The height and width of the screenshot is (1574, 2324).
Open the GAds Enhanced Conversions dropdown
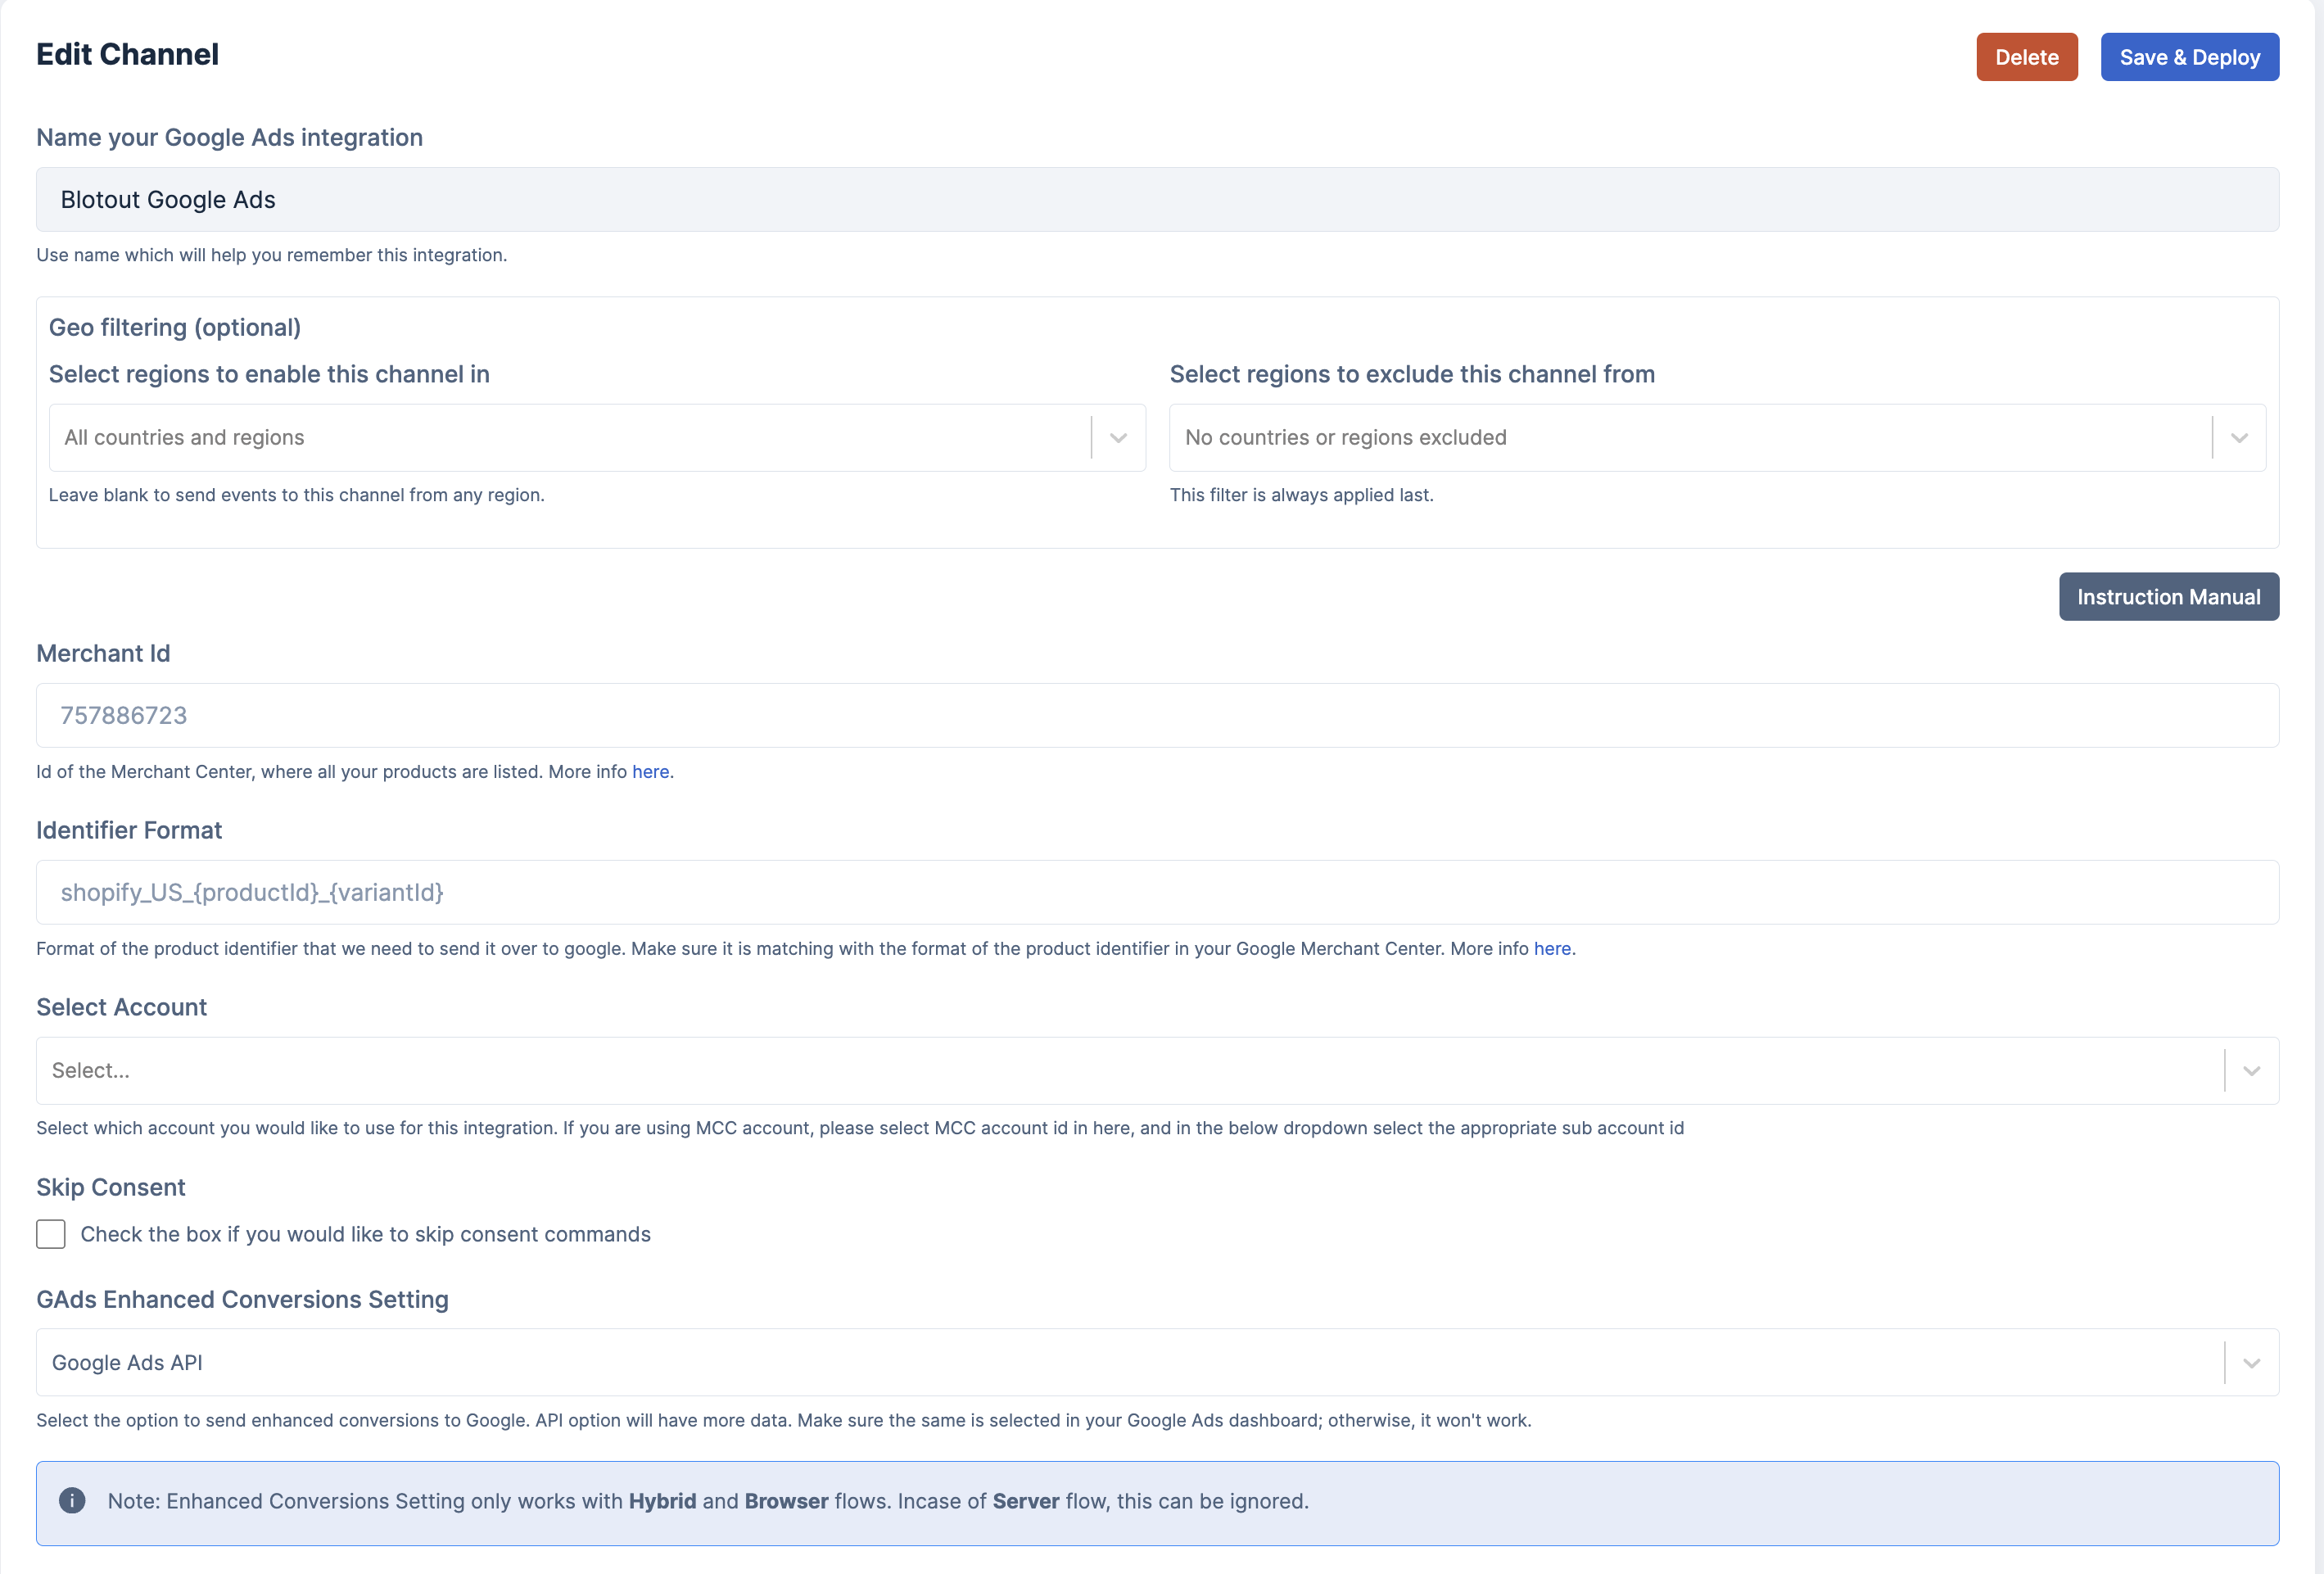point(1130,1363)
